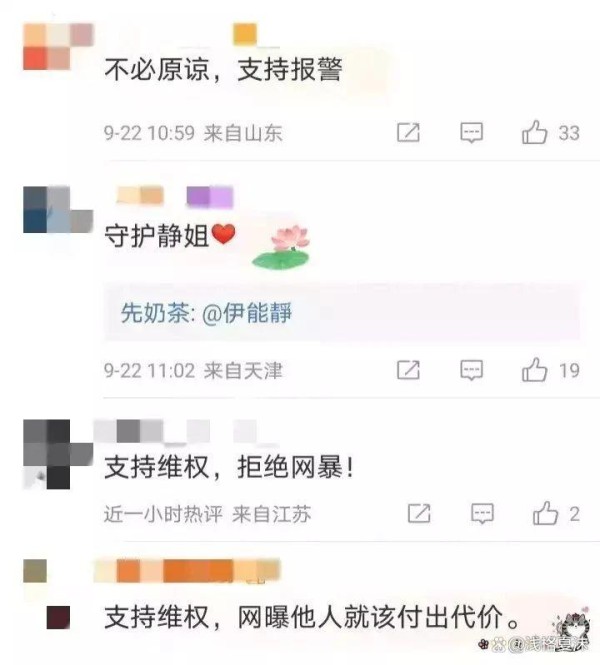
Task: Tap the 网曝他人就该付出代价 comment
Action: [x=312, y=618]
